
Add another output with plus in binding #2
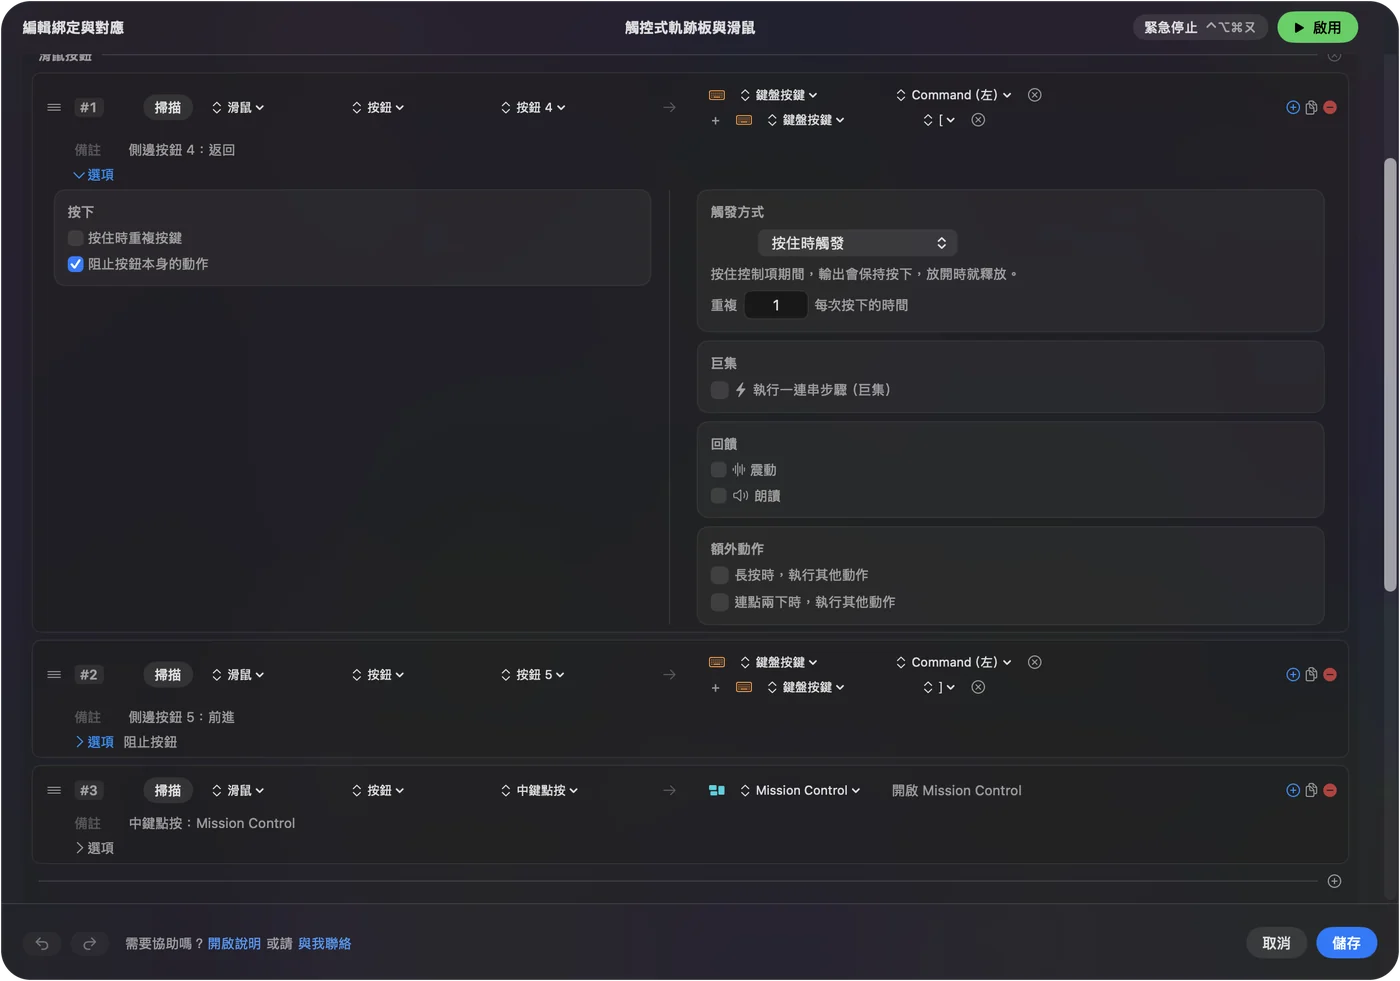(x=715, y=688)
